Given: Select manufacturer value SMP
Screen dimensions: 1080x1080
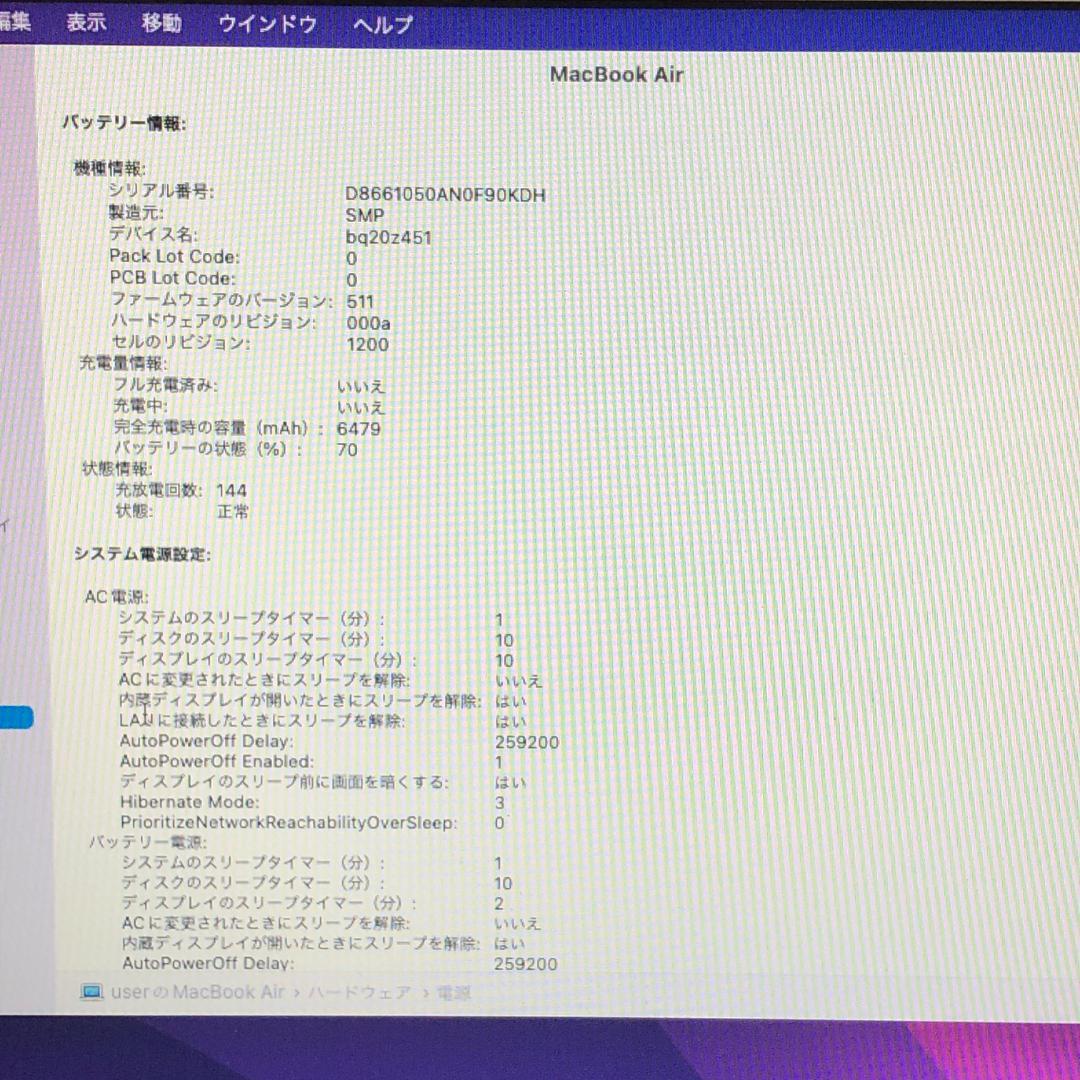Looking at the screenshot, I should (364, 216).
